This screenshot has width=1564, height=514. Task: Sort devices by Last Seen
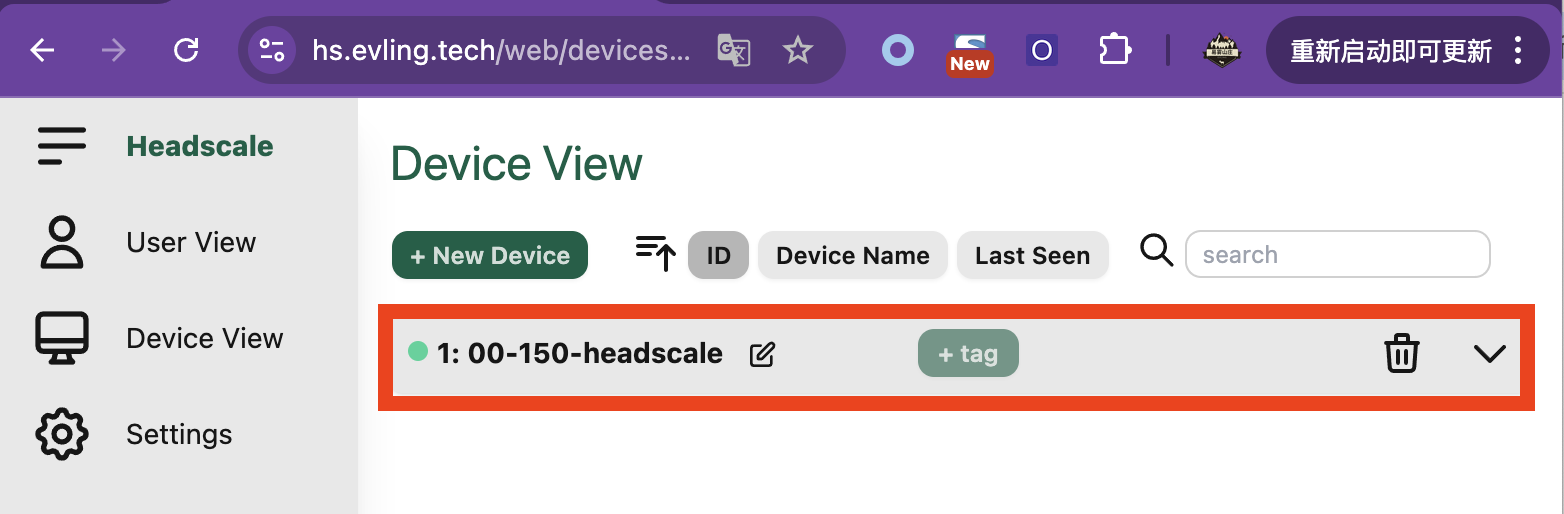[x=1033, y=255]
